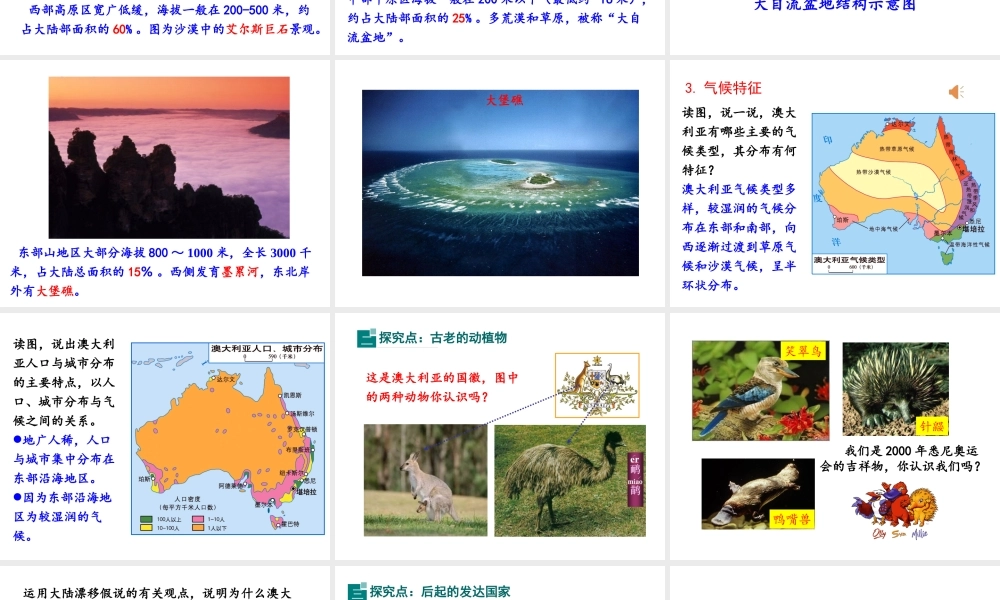Click the 温带海洋性气候 label on climate map
The width and height of the screenshot is (1000, 600).
(x=970, y=244)
